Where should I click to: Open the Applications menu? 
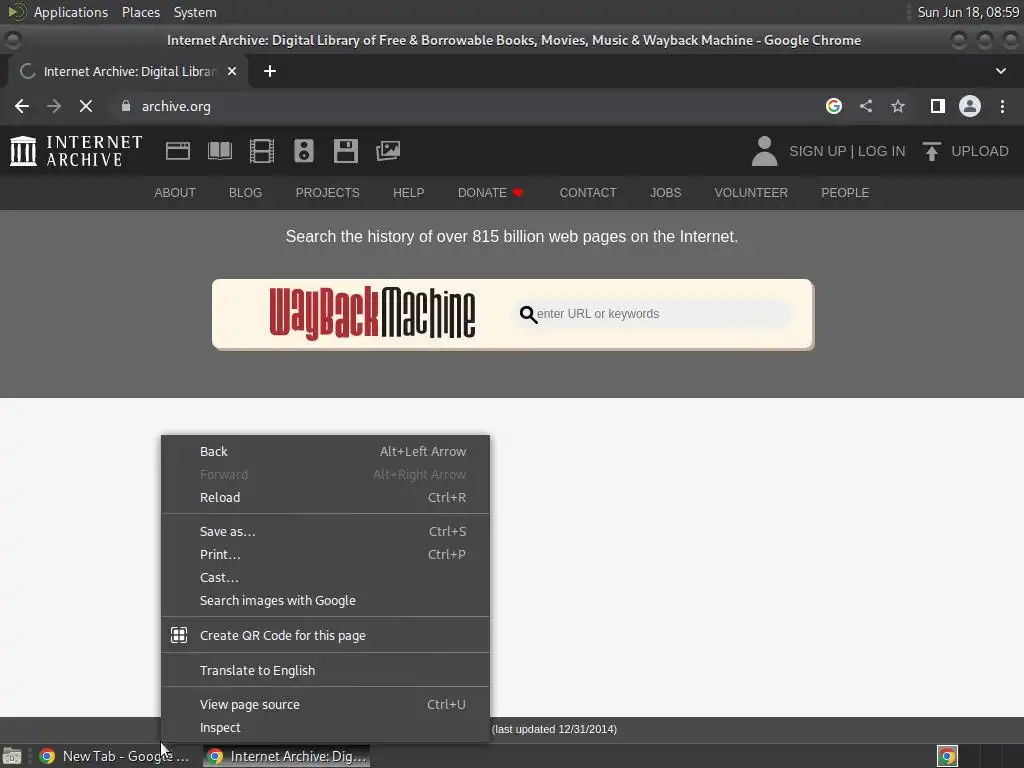[x=71, y=12]
